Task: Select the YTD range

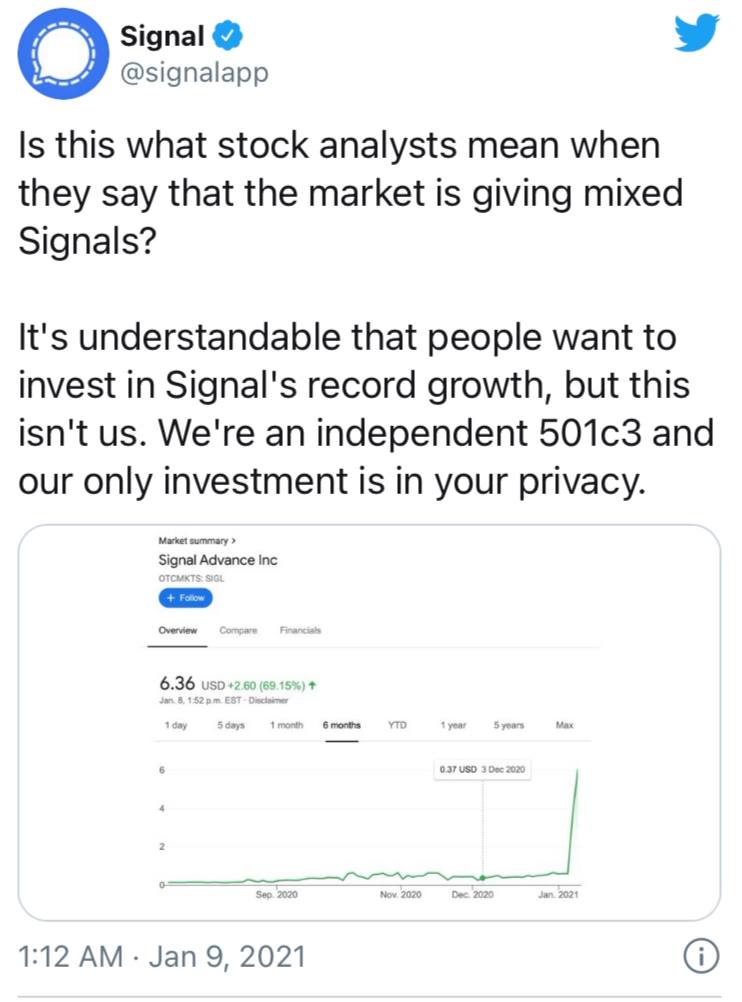Action: tap(397, 725)
